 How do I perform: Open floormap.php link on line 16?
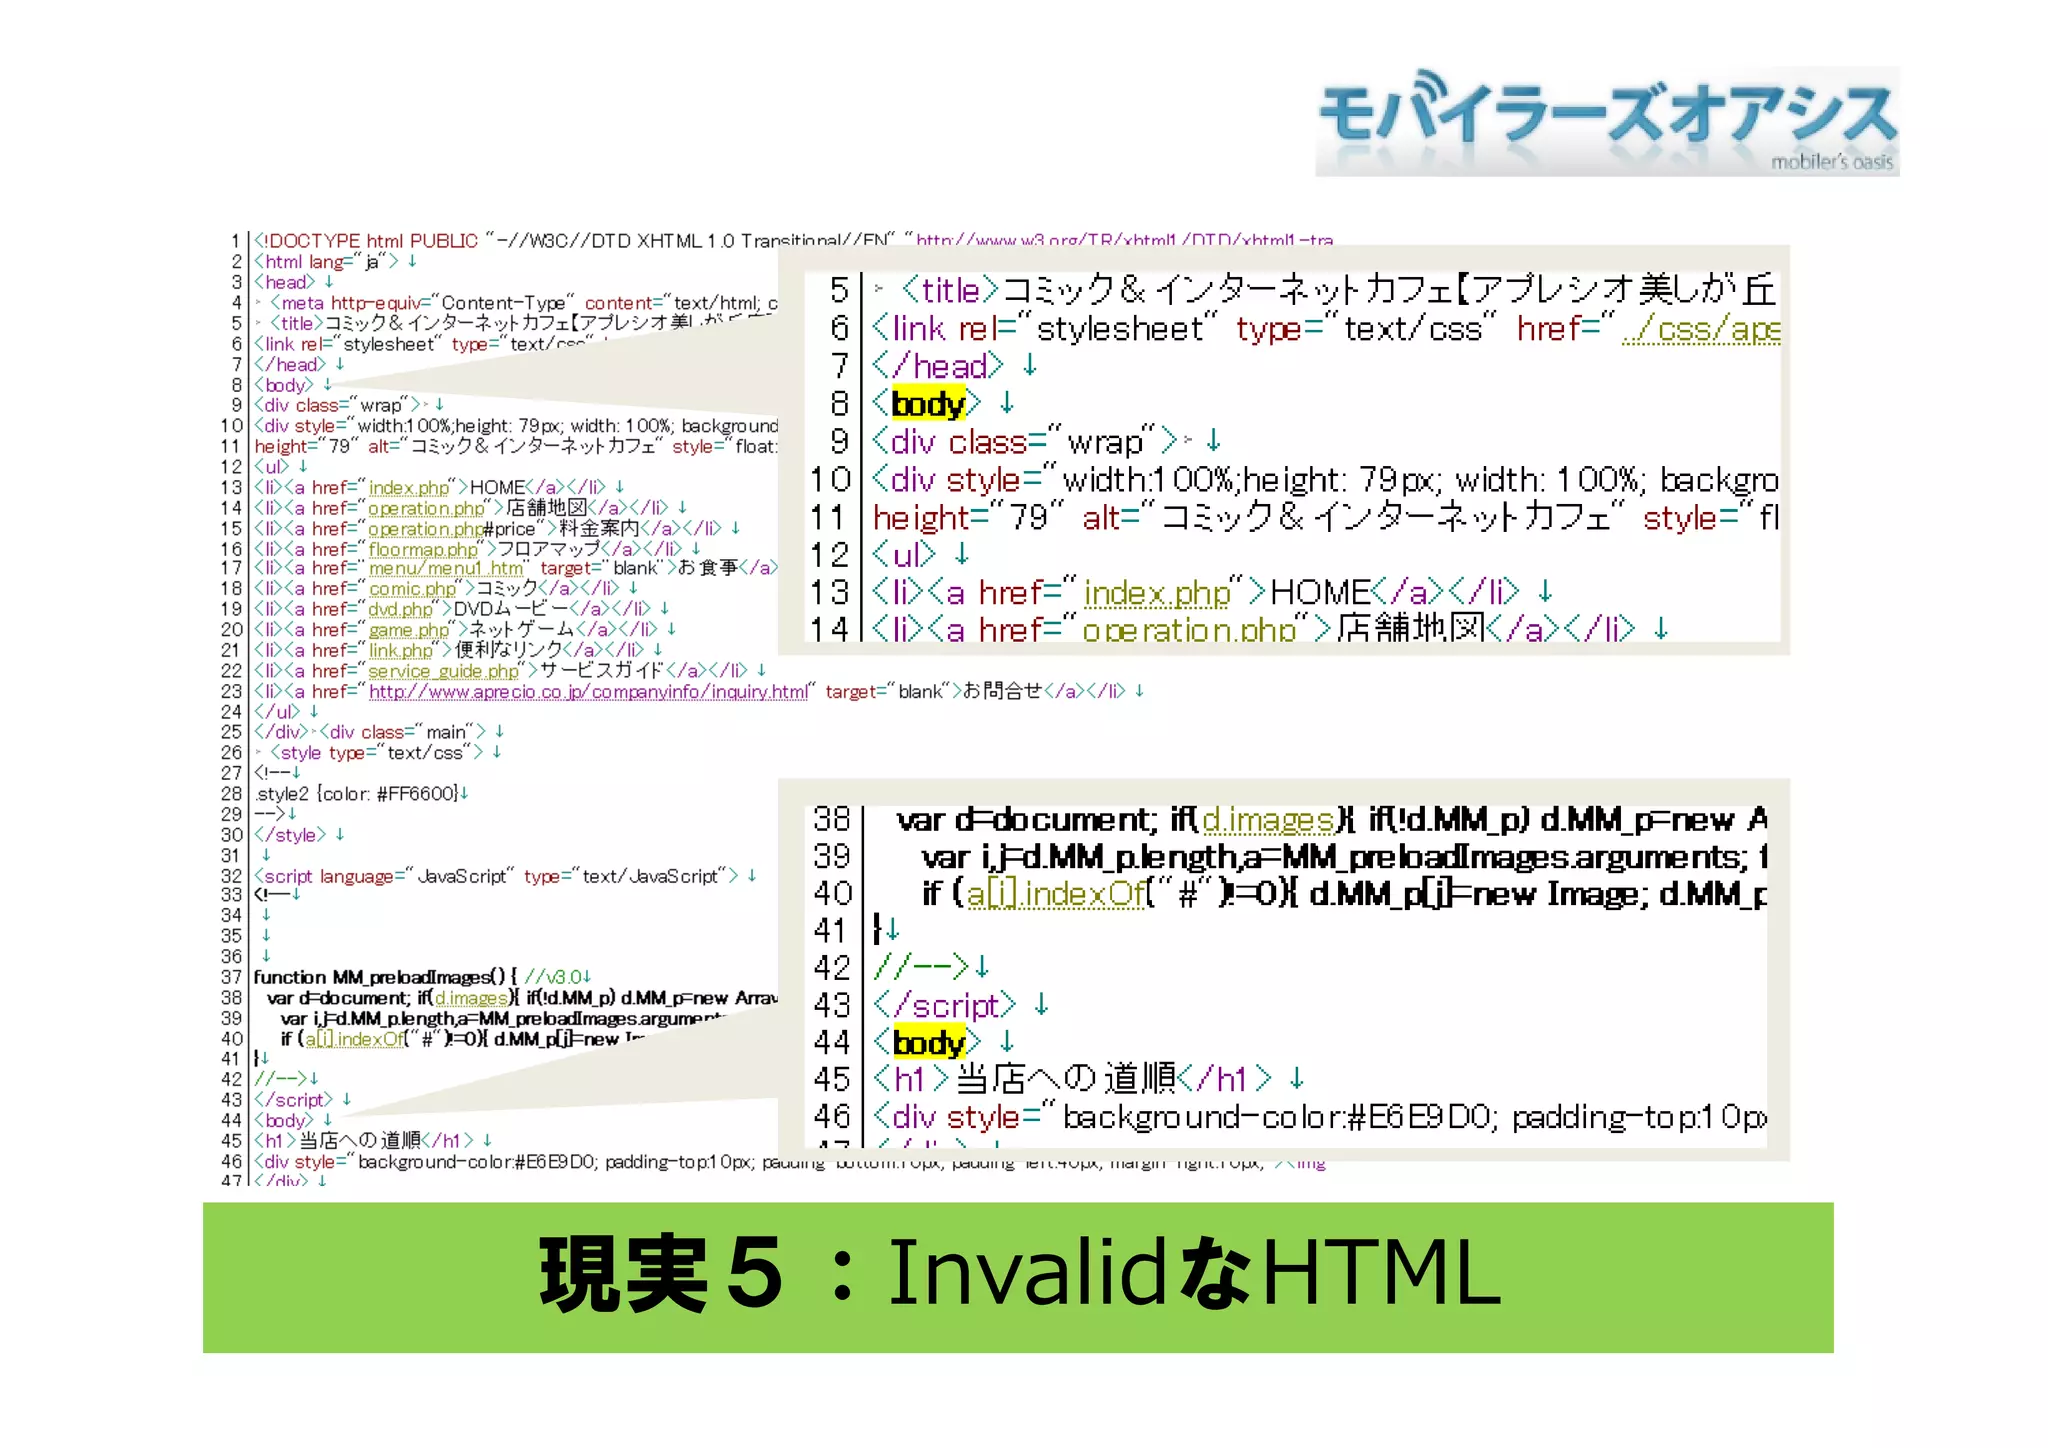point(423,549)
